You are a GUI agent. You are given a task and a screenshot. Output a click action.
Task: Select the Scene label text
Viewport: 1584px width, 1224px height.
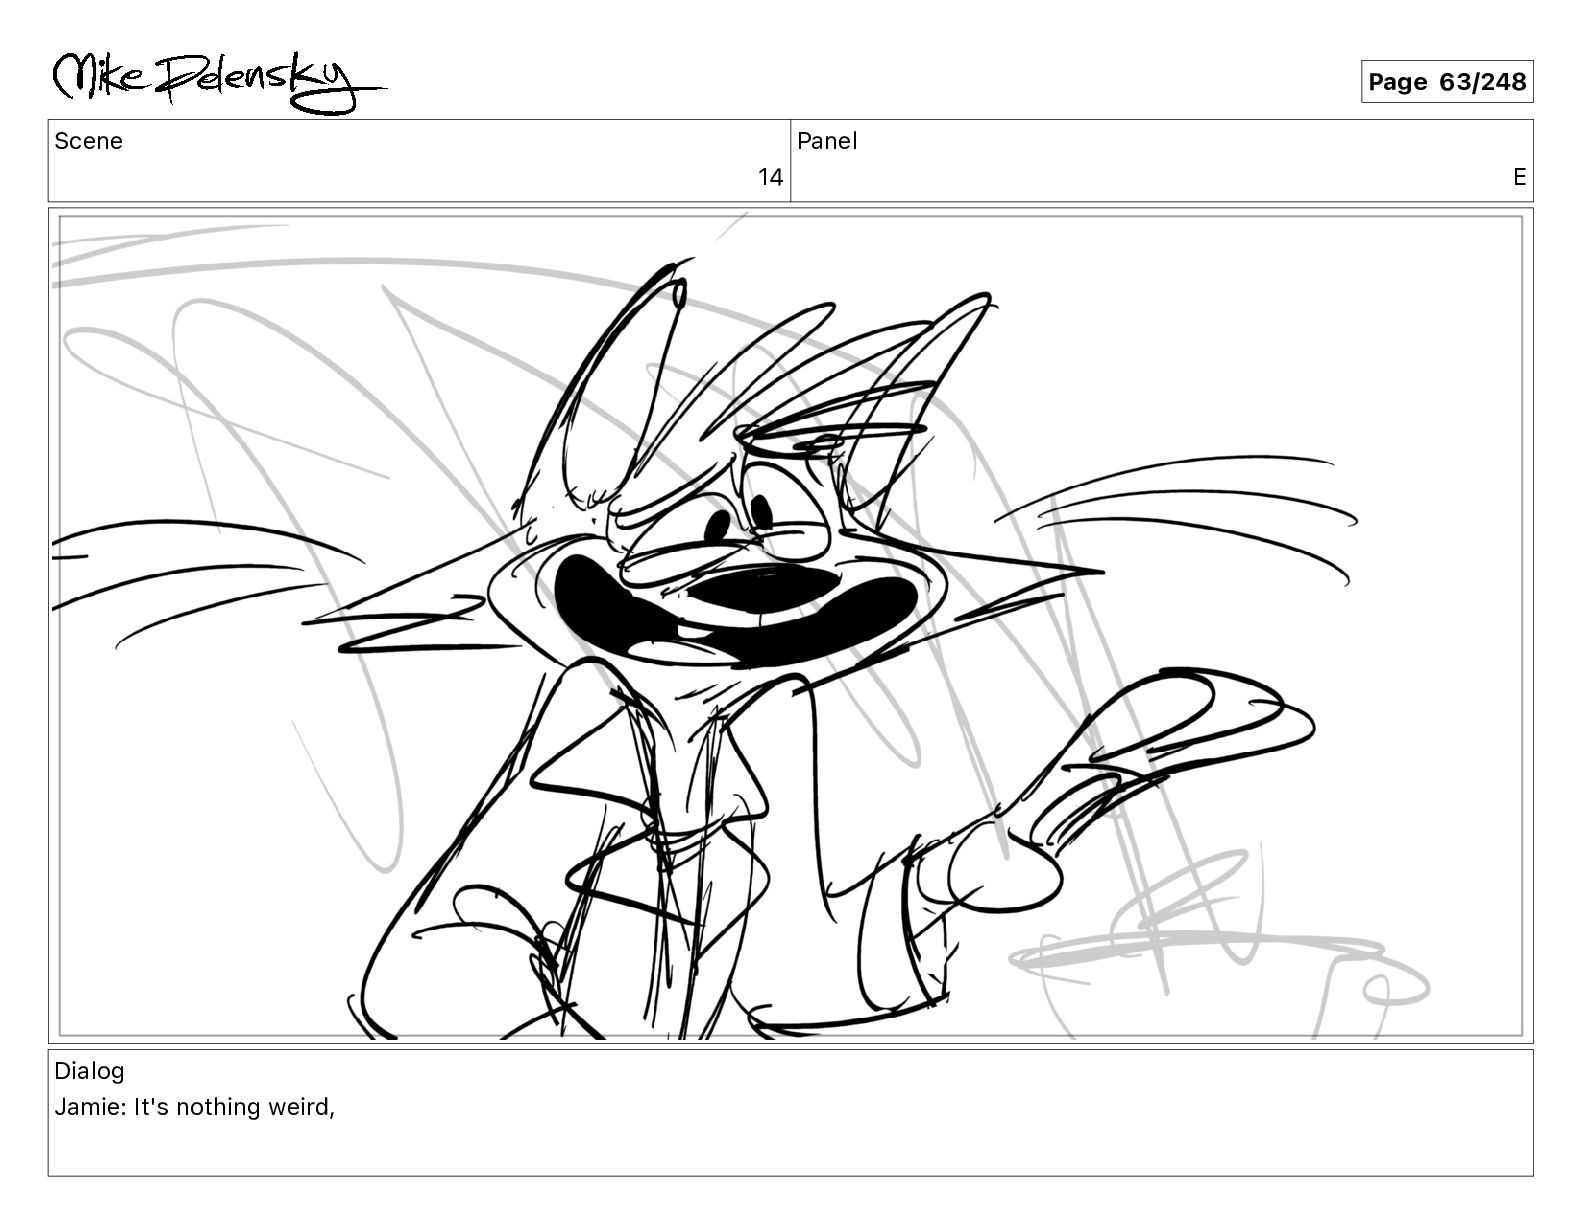point(88,141)
